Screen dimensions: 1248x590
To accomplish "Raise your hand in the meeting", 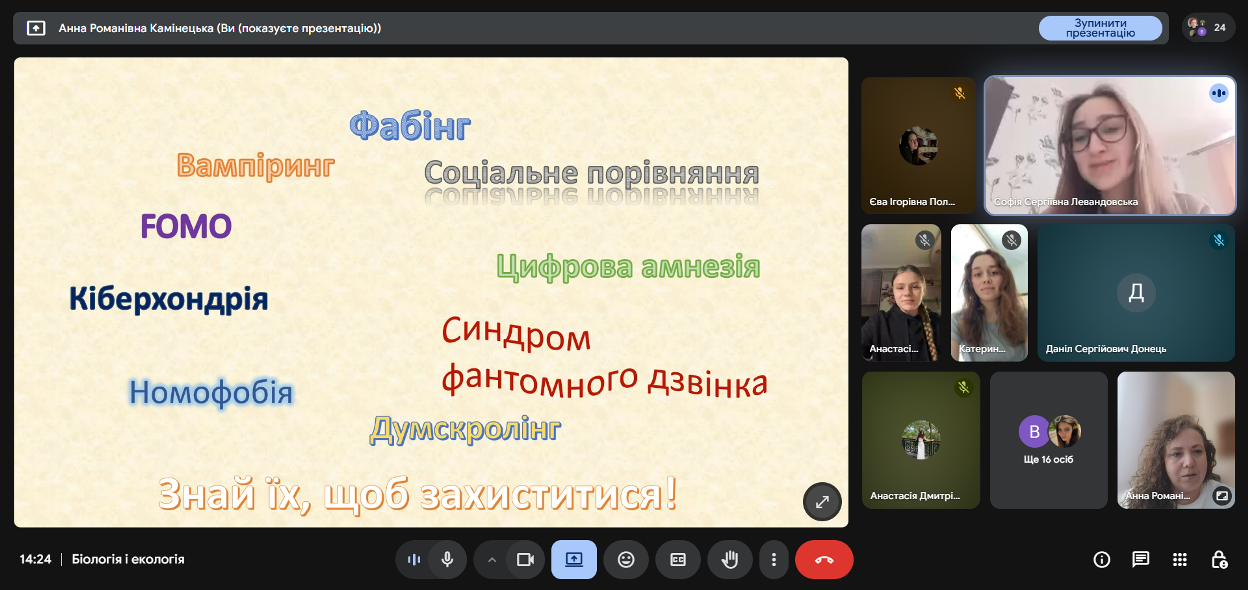I will (730, 560).
